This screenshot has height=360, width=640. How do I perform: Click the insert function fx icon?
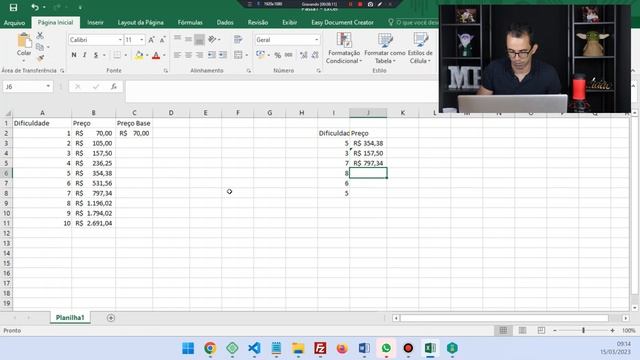tap(114, 87)
